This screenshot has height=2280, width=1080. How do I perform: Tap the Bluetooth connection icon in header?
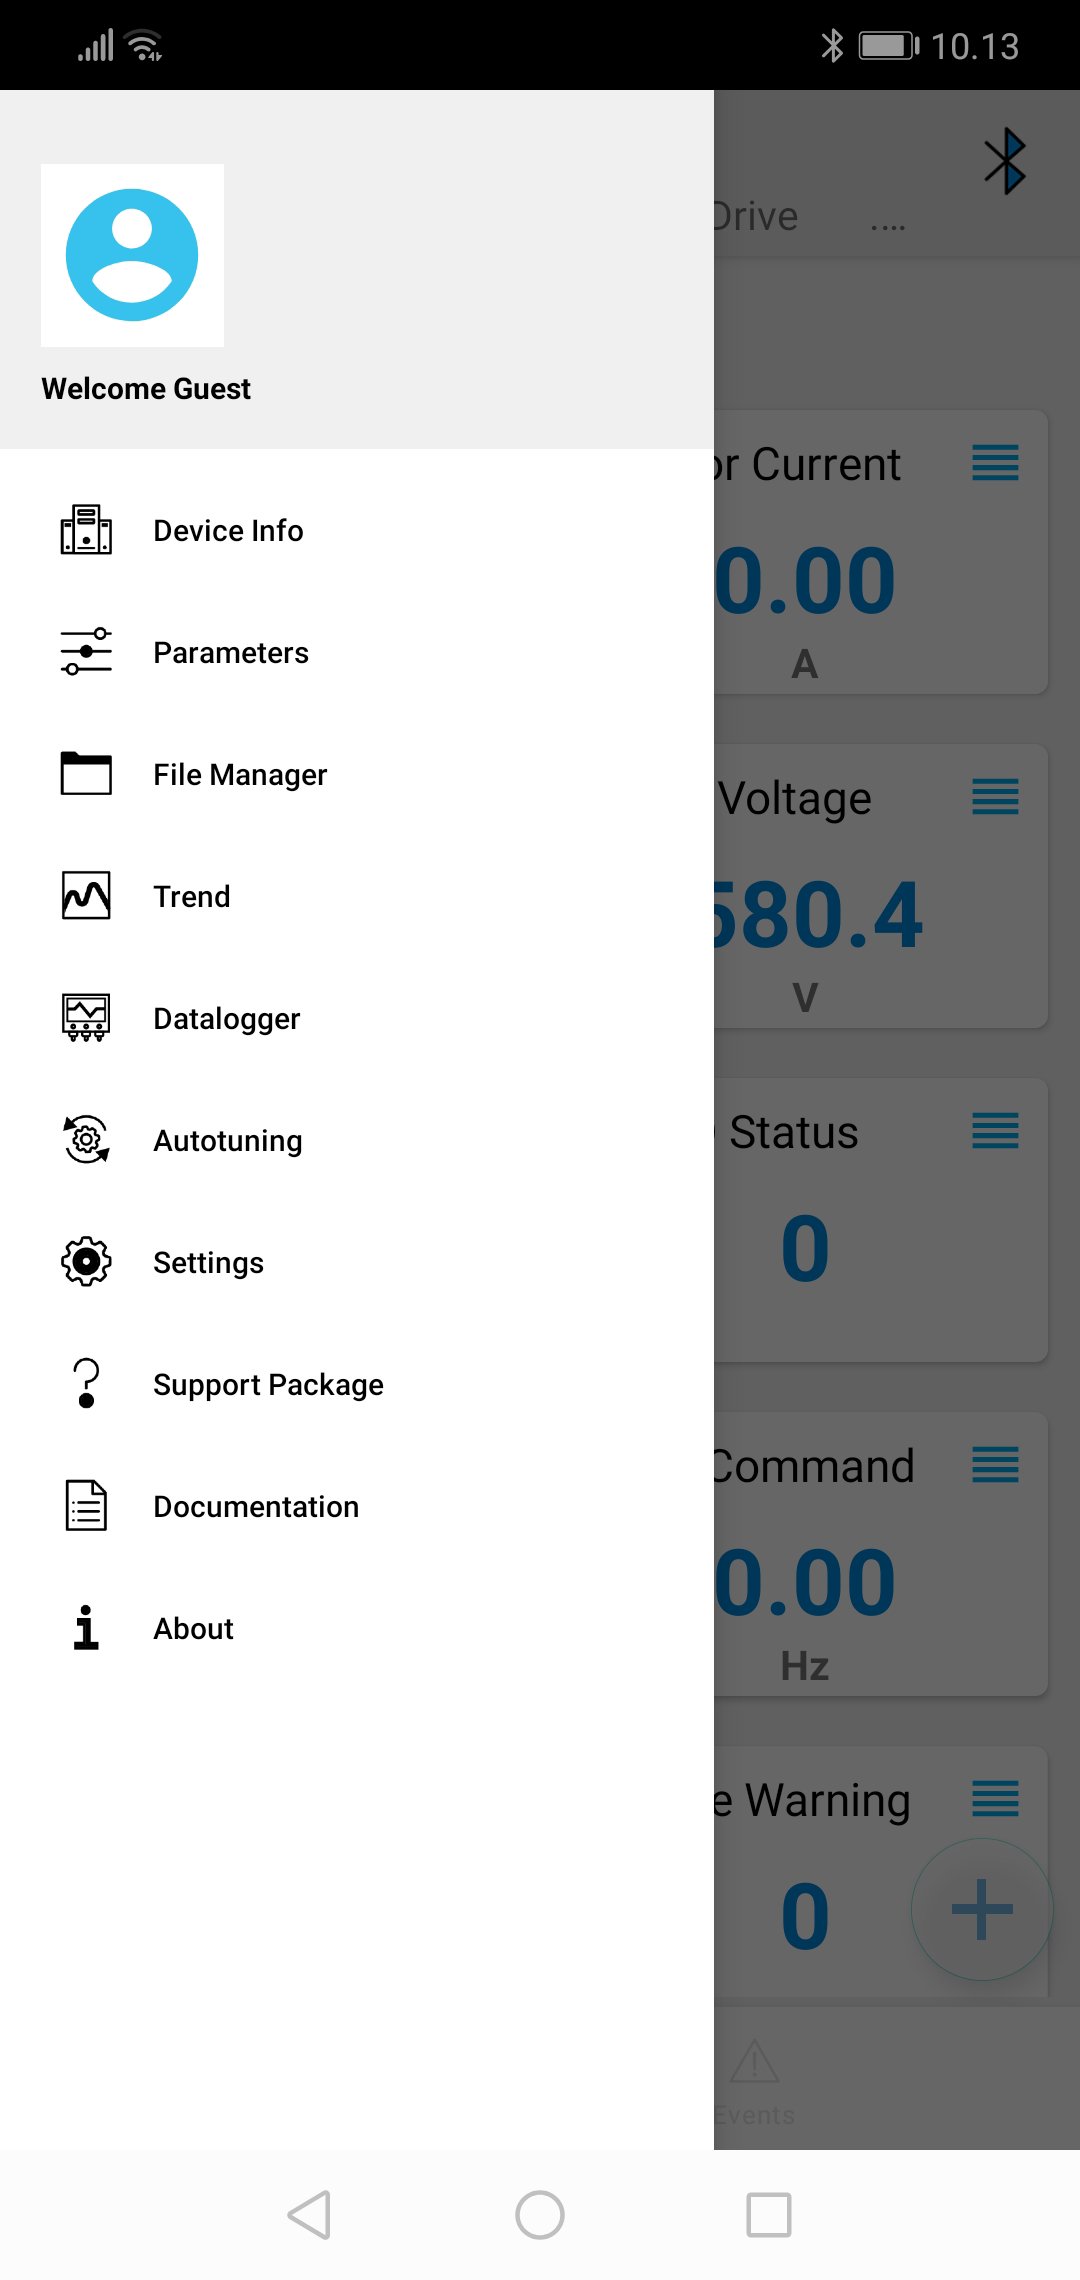[1005, 161]
